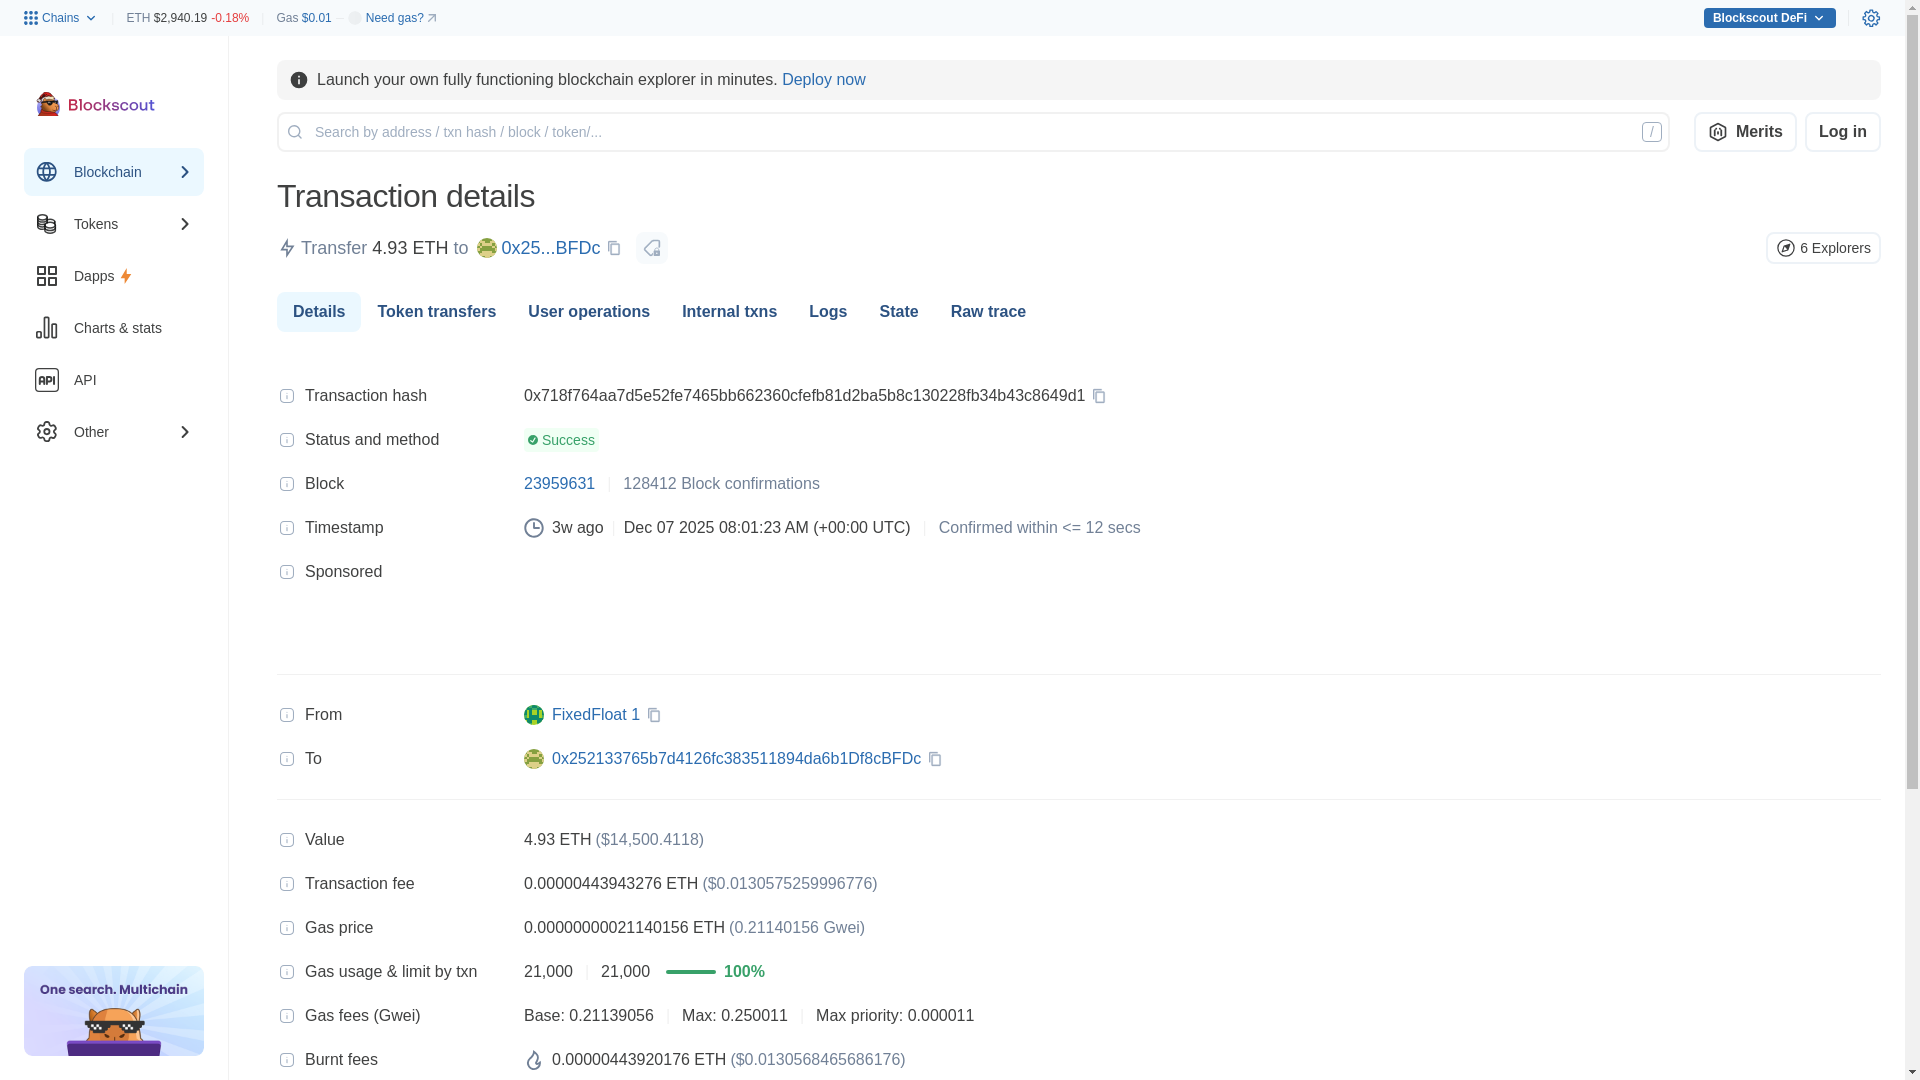Click the info icon beside Transaction fee
The width and height of the screenshot is (1920, 1080).
[287, 884]
